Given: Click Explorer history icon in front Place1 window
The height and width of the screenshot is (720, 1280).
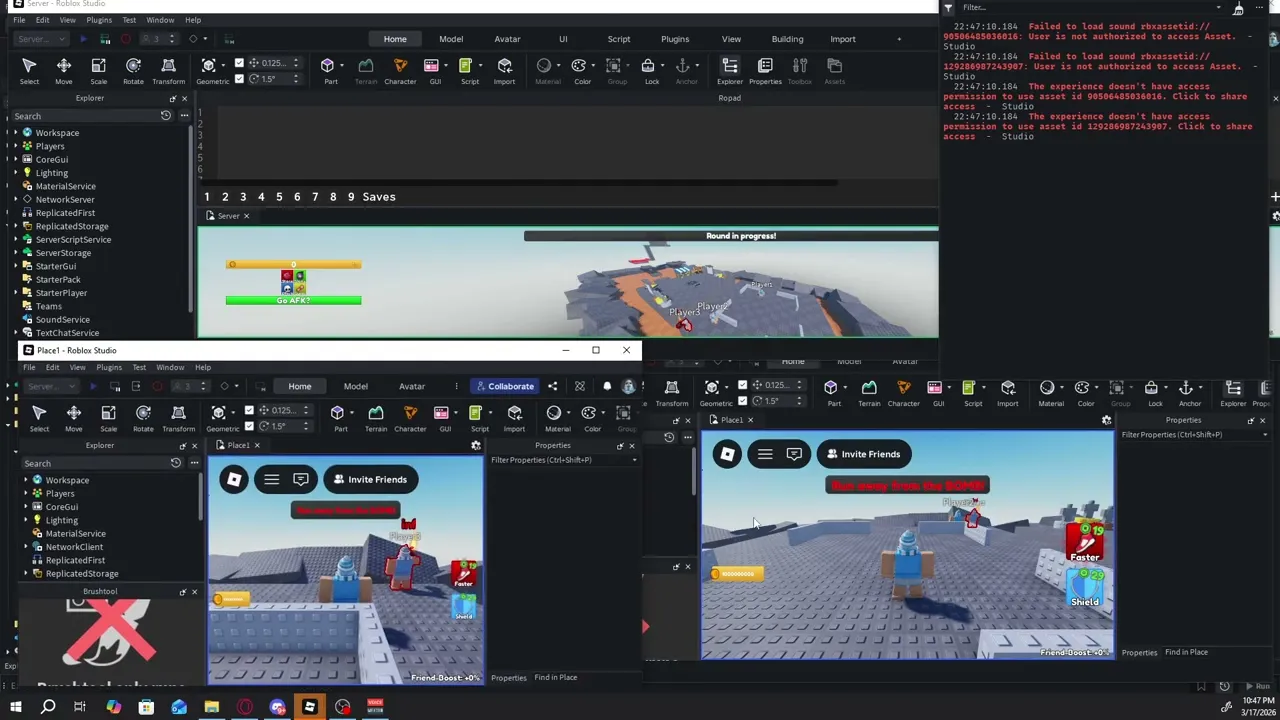Looking at the screenshot, I should [176, 463].
